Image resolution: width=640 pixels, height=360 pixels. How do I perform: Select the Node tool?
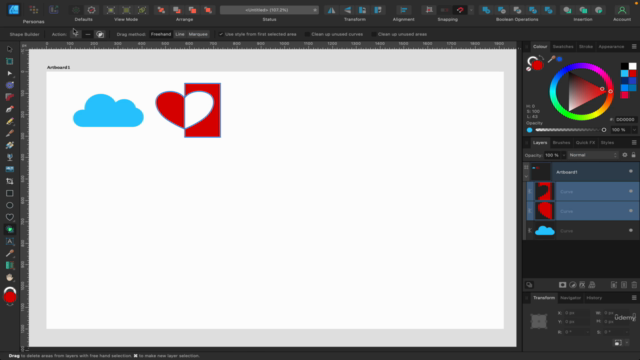tap(9, 73)
